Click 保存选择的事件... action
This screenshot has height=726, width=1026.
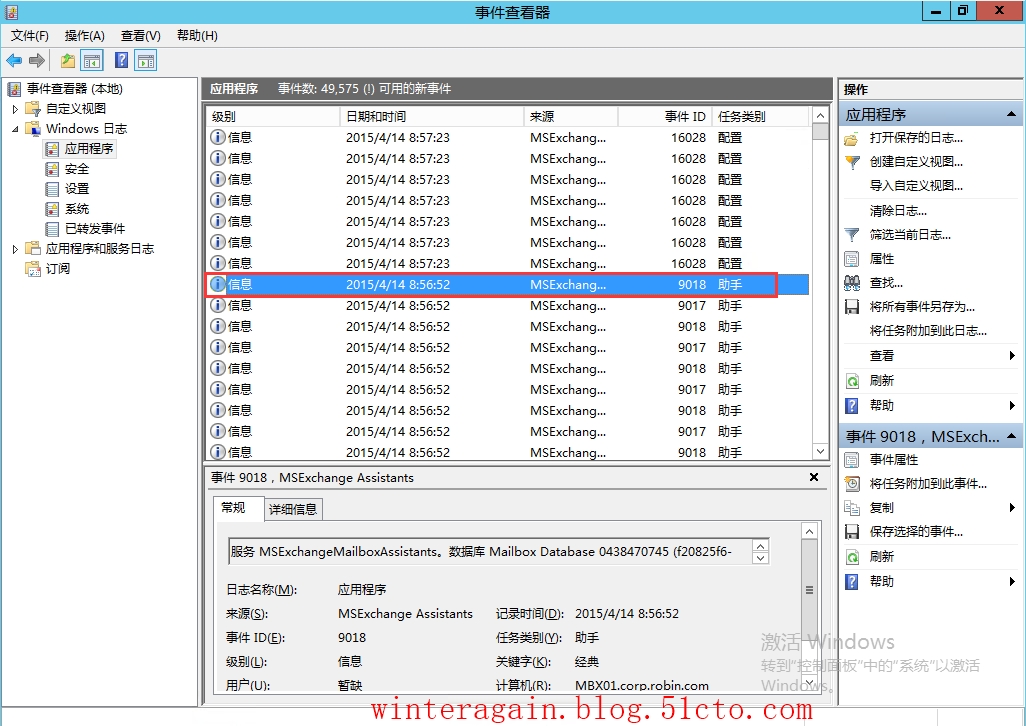point(915,532)
